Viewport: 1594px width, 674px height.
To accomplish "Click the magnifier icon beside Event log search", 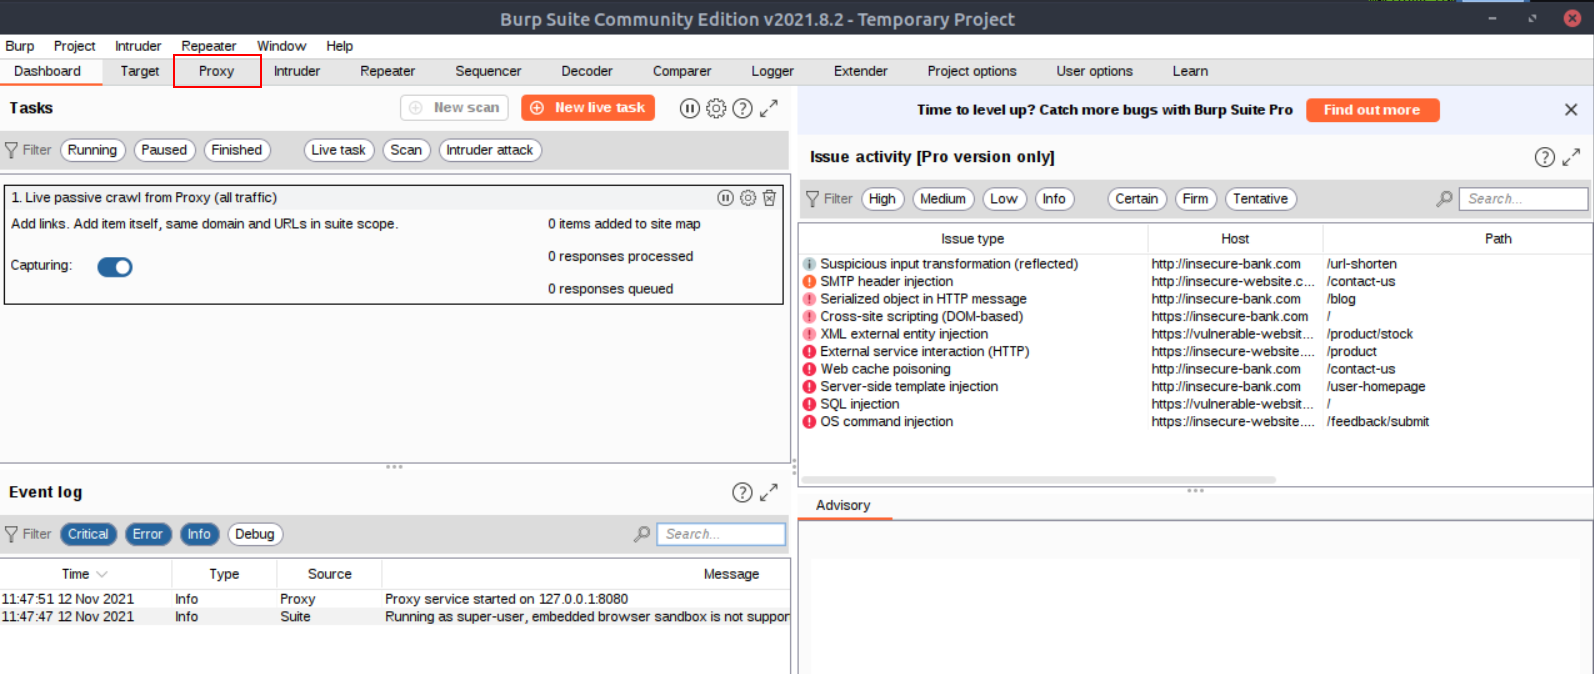I will click(642, 534).
